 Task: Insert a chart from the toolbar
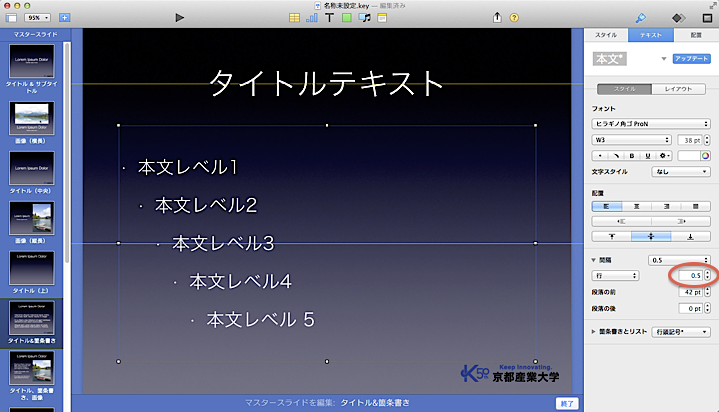tap(312, 18)
